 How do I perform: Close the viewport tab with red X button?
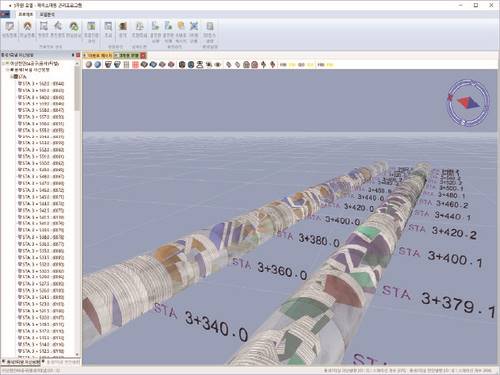(143, 55)
